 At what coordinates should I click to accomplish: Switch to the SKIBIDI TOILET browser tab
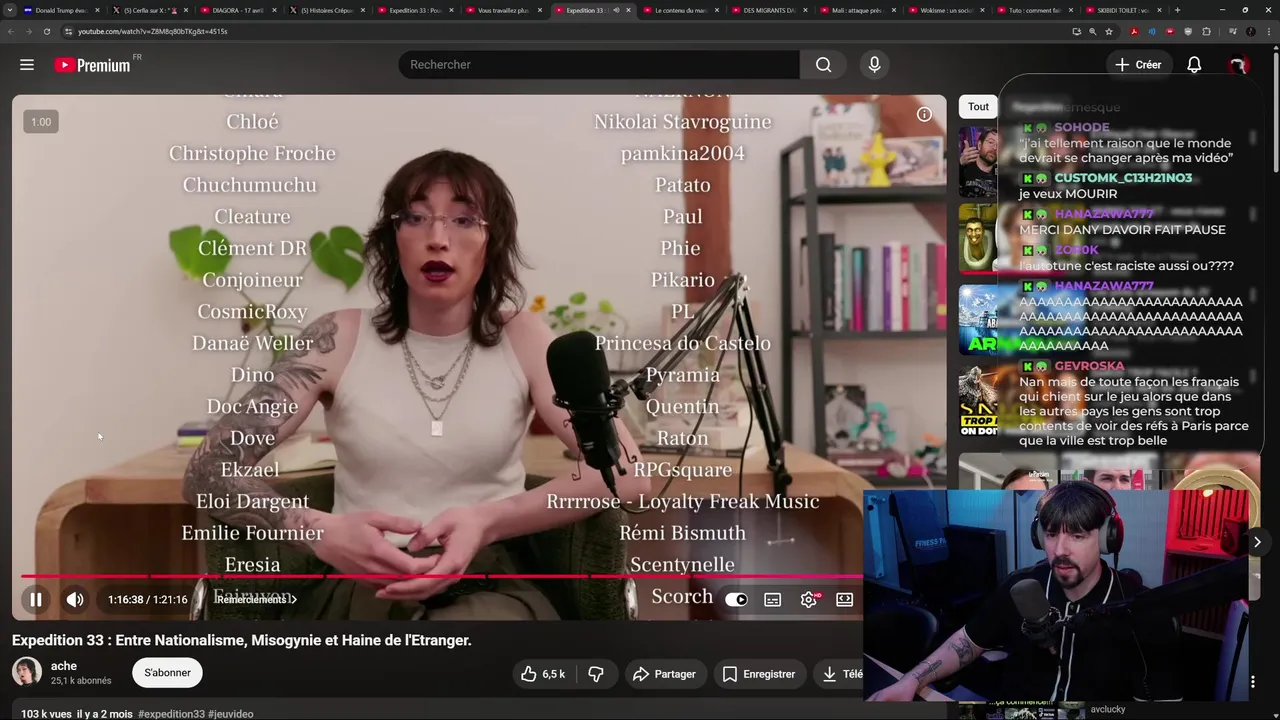point(1122,10)
